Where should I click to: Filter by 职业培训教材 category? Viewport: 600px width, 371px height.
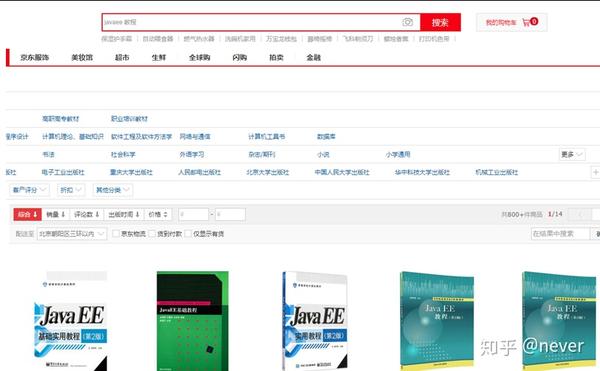pos(129,119)
